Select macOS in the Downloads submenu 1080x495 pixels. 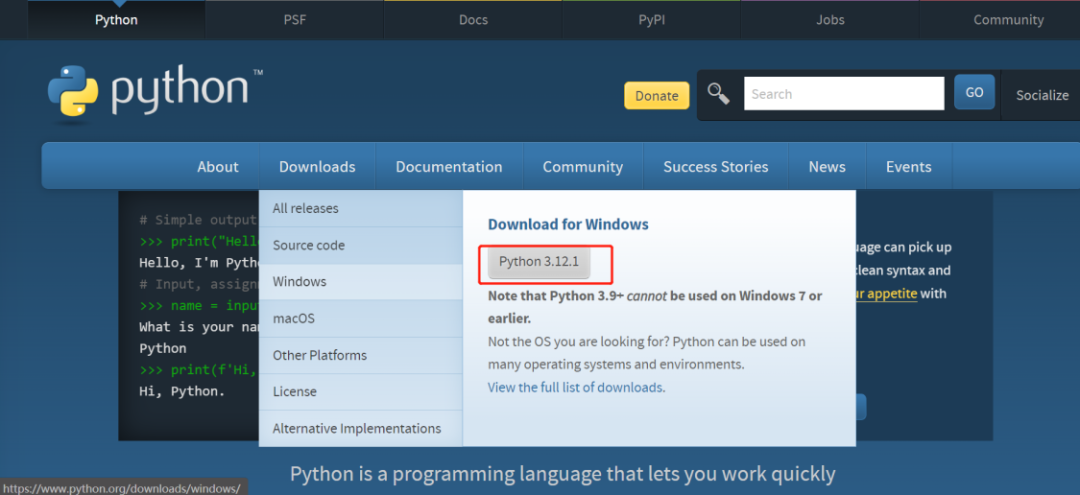[293, 318]
